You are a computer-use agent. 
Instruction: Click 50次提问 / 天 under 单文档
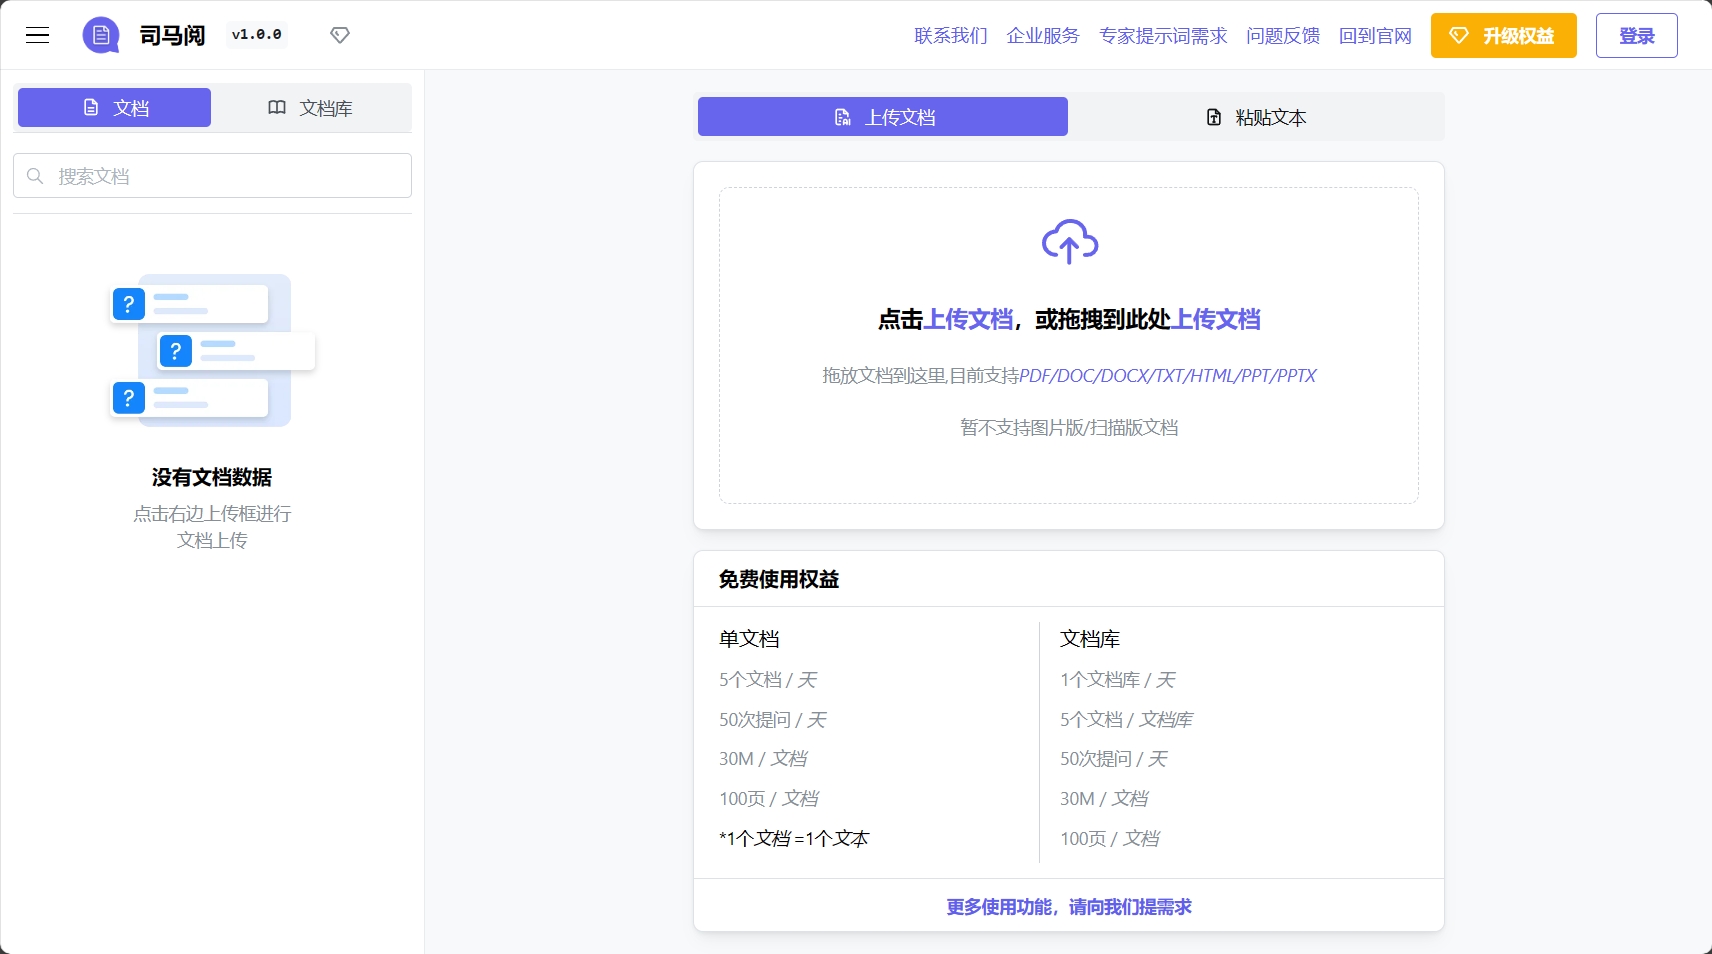pyautogui.click(x=773, y=720)
